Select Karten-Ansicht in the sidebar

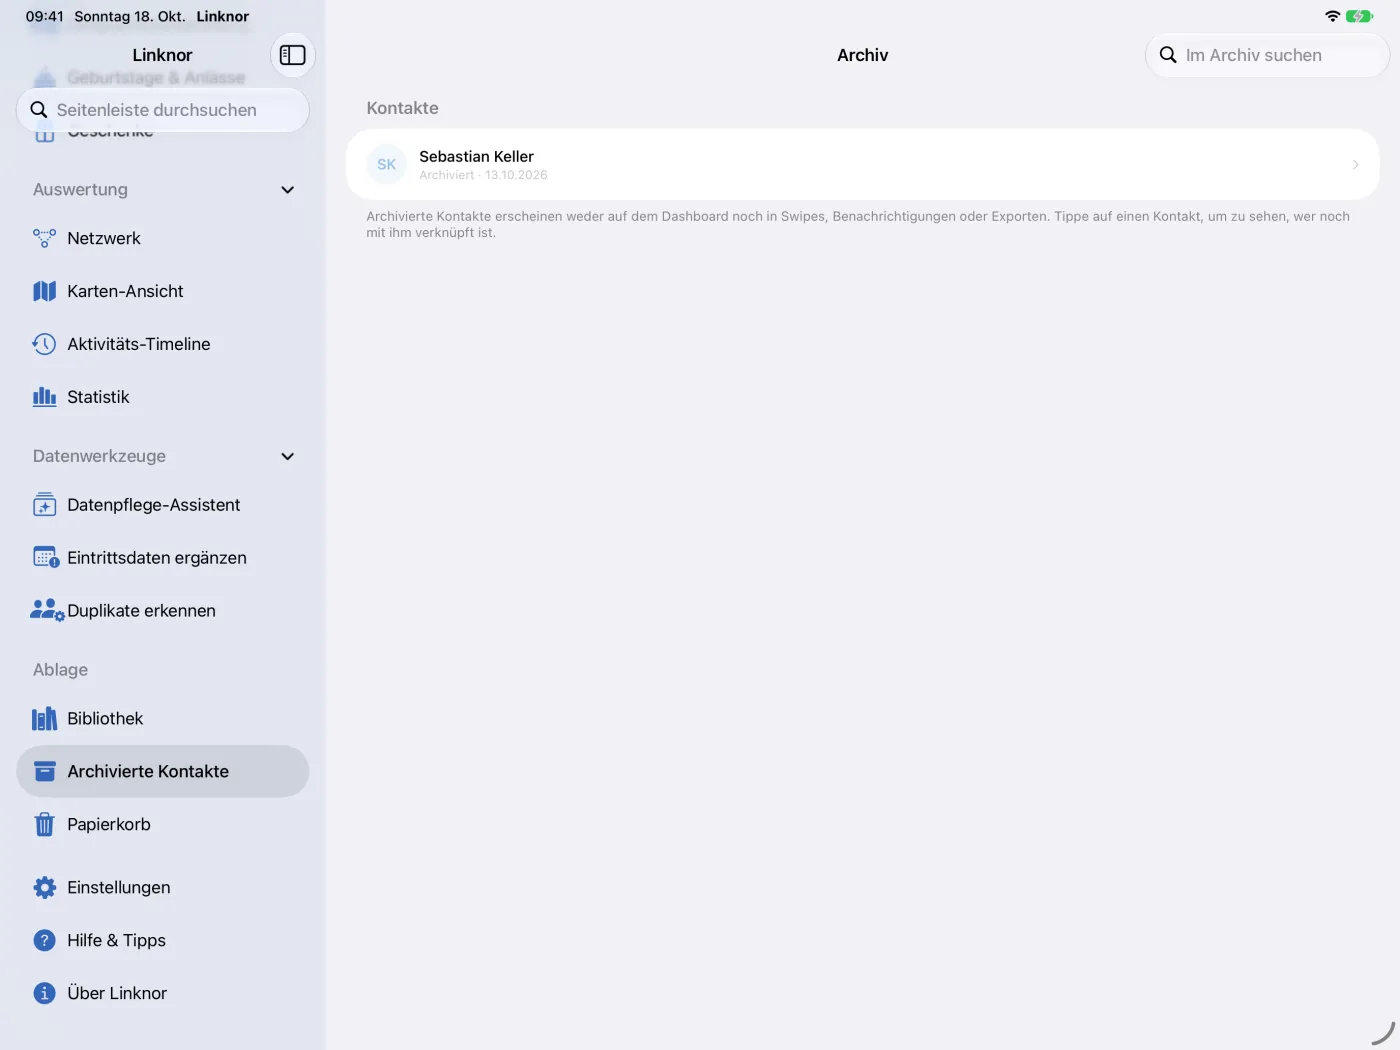coord(163,291)
